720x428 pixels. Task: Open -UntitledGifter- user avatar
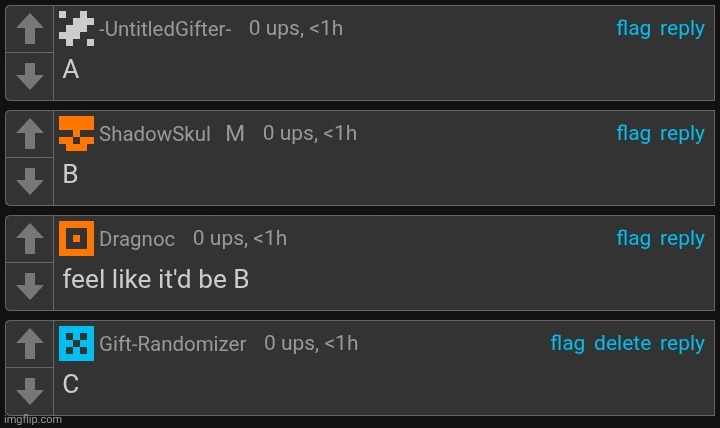click(x=77, y=28)
